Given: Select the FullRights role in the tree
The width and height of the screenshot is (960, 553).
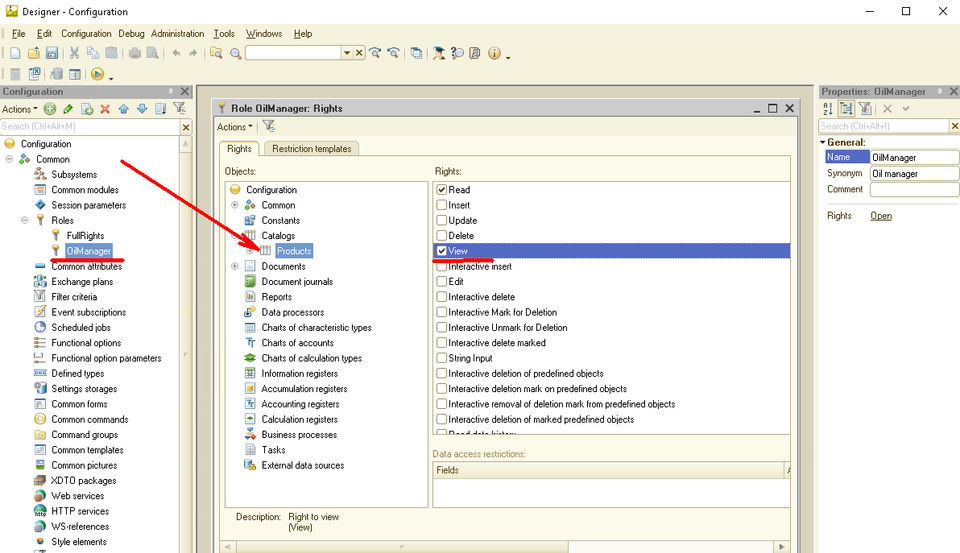Looking at the screenshot, I should (85, 235).
